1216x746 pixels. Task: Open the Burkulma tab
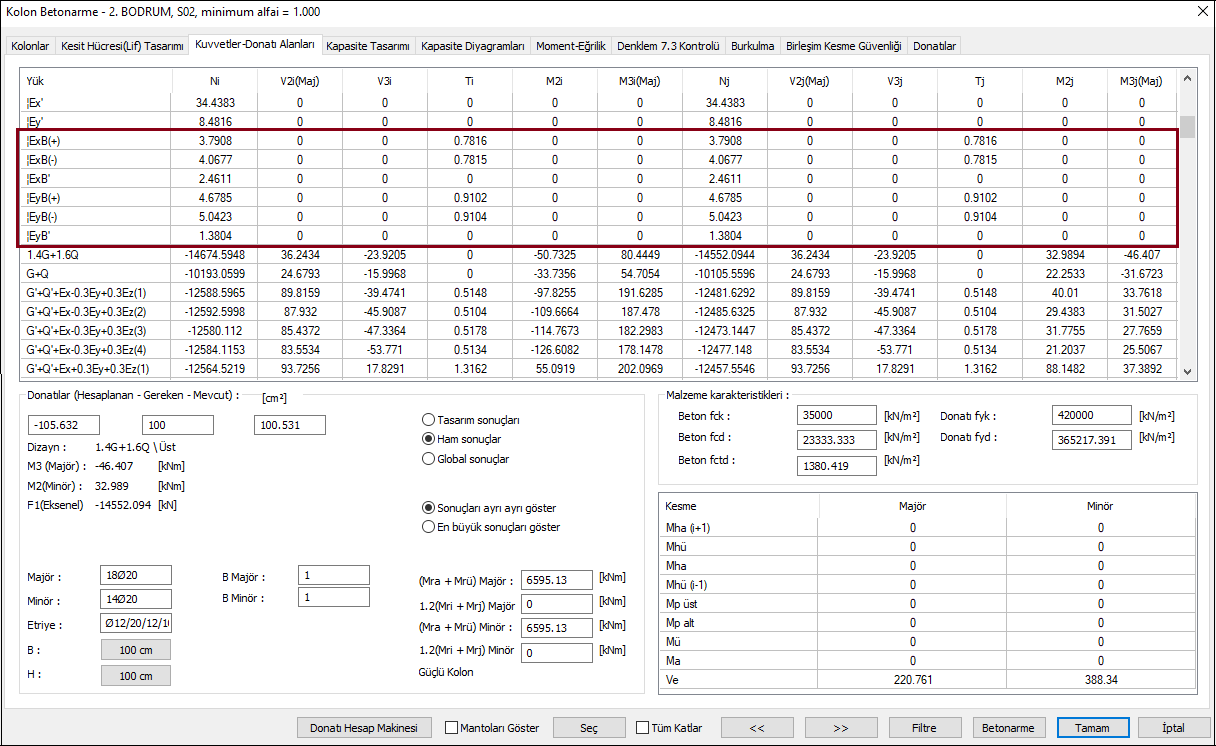tap(752, 46)
